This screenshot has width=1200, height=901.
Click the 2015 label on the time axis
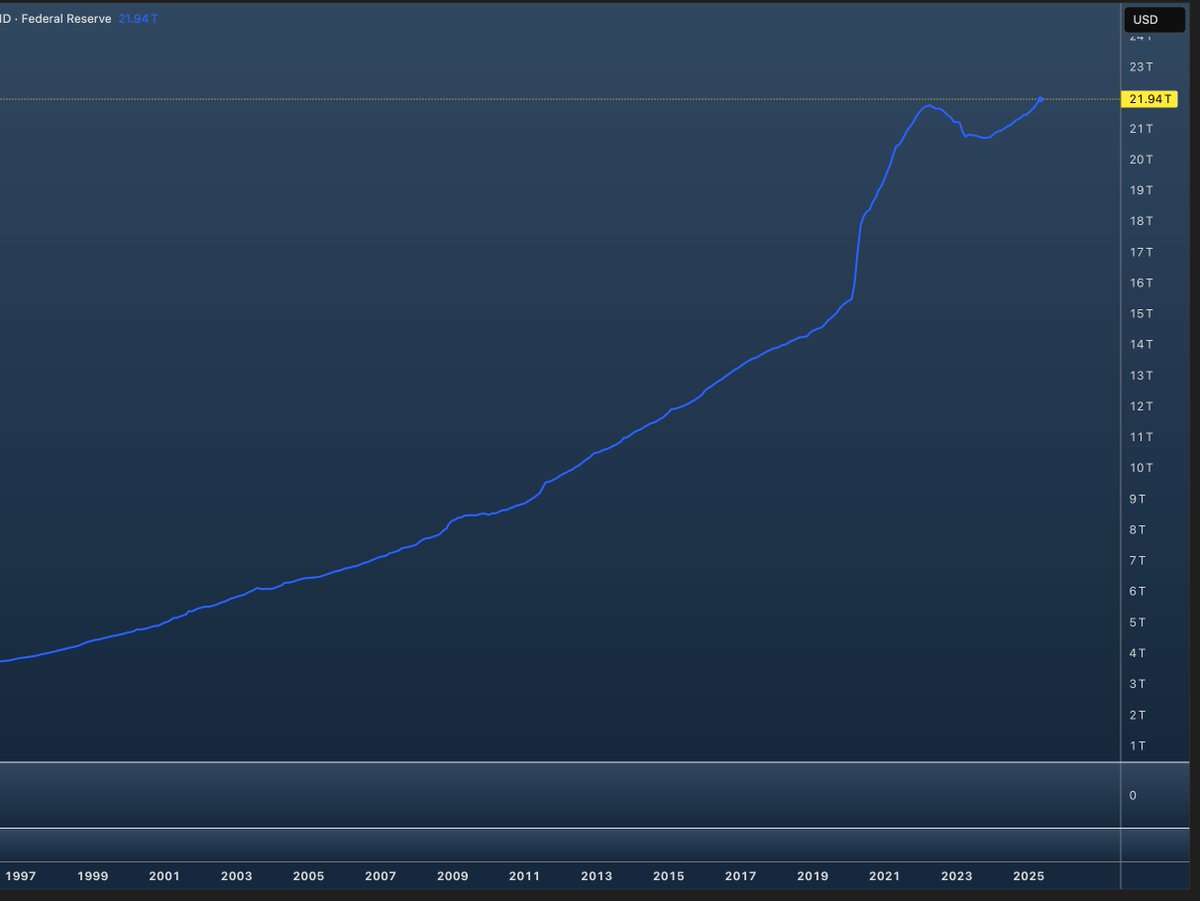pyautogui.click(x=669, y=876)
